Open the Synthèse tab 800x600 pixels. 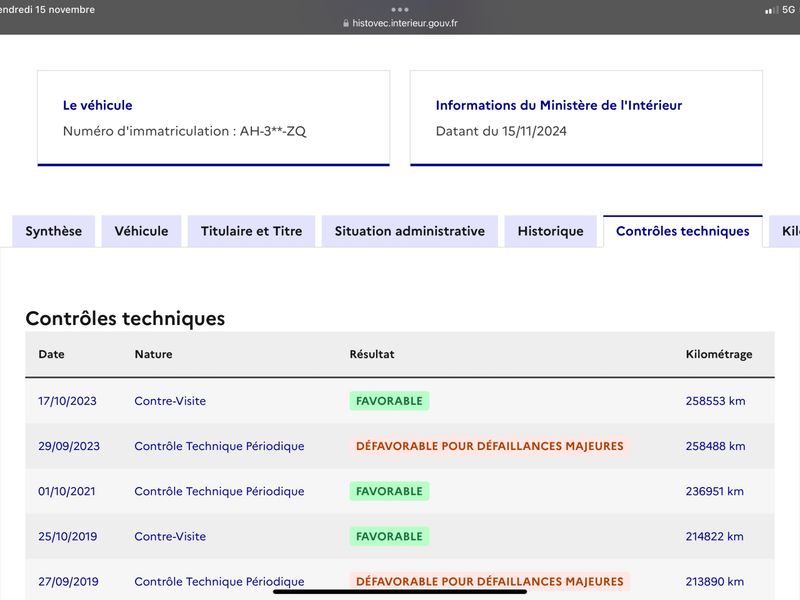click(54, 231)
